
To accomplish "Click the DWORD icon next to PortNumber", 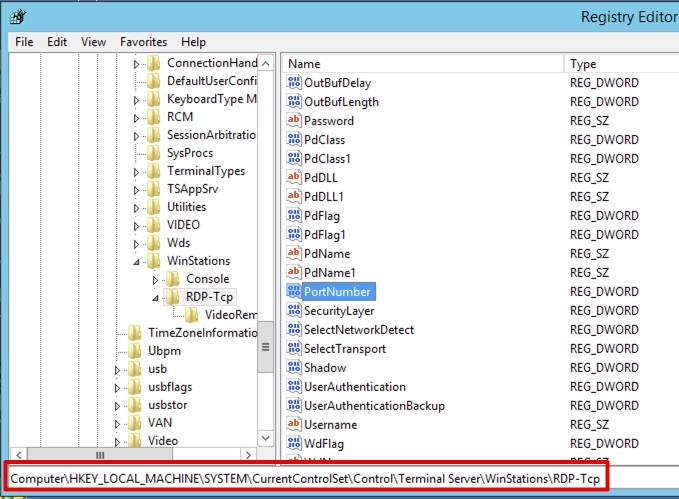I will pyautogui.click(x=294, y=292).
